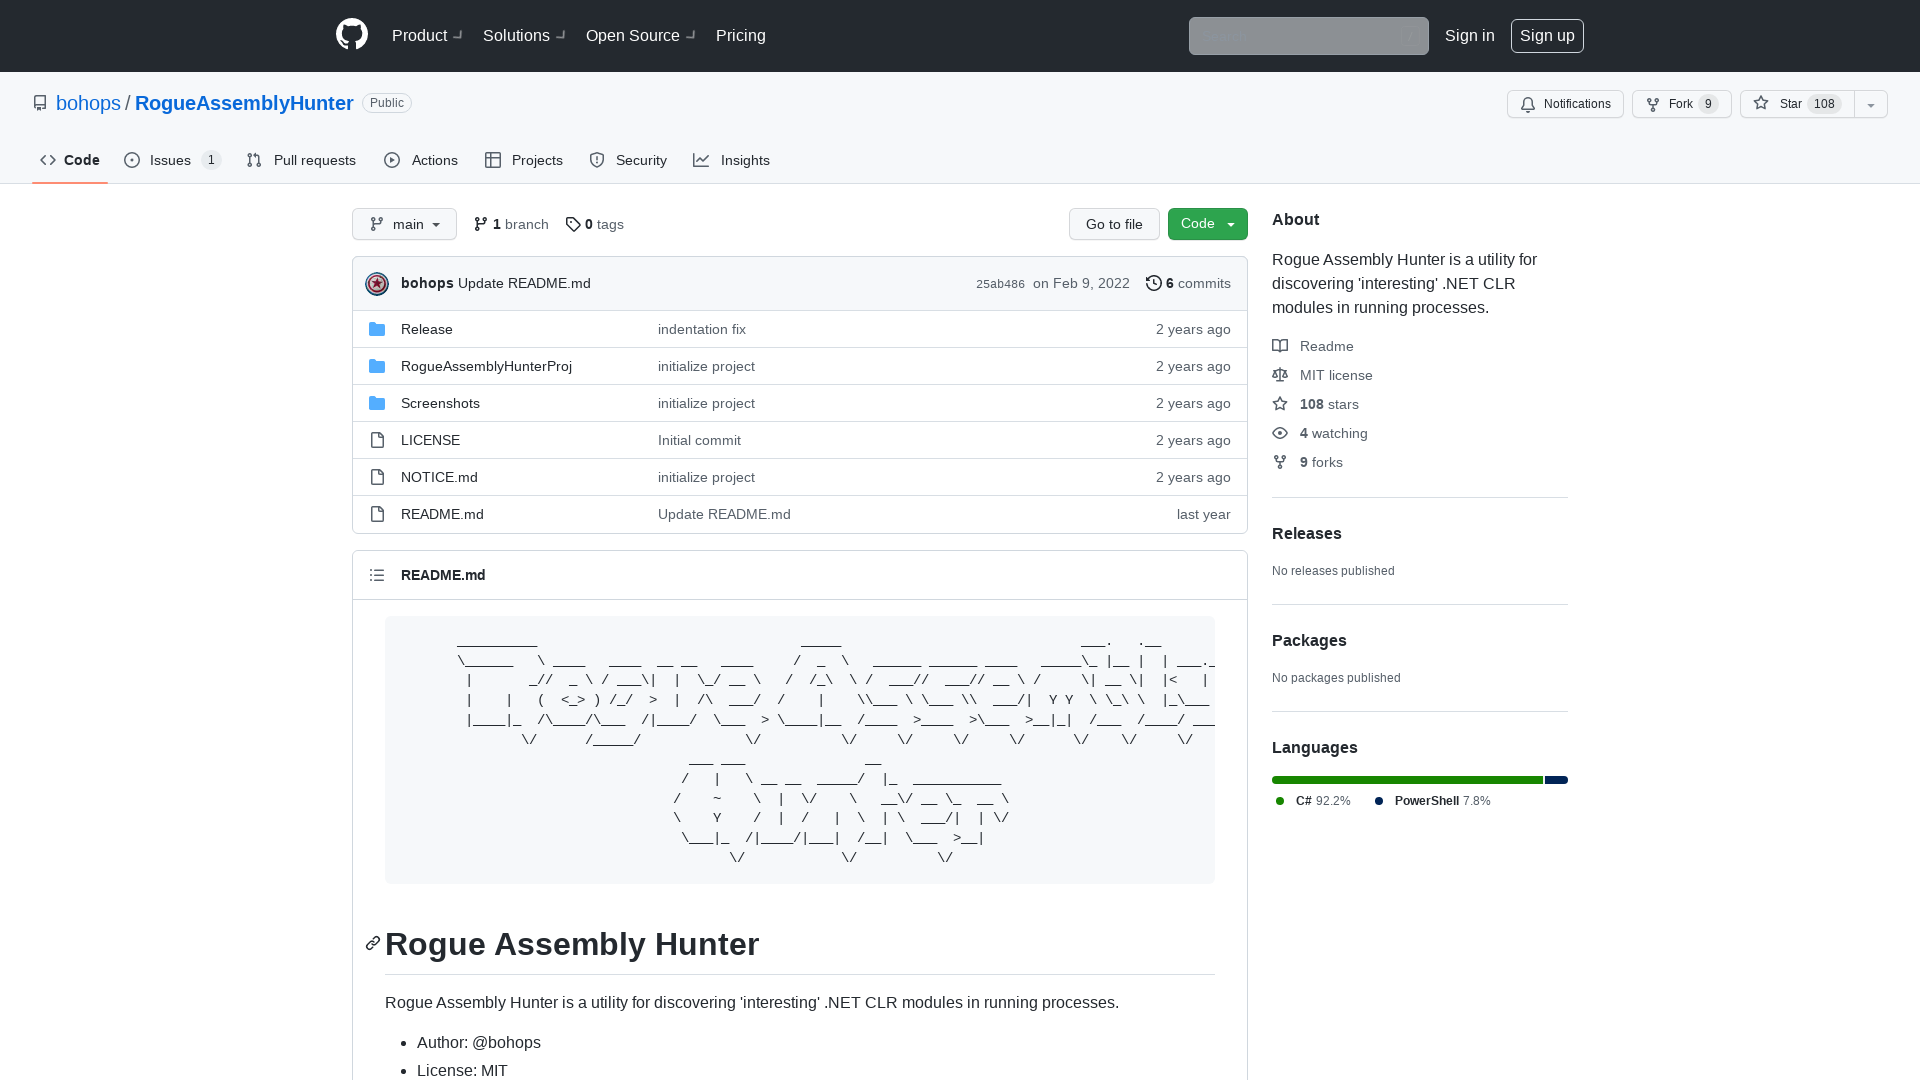Open the bohops owner link
The width and height of the screenshot is (1920, 1080).
(88, 103)
